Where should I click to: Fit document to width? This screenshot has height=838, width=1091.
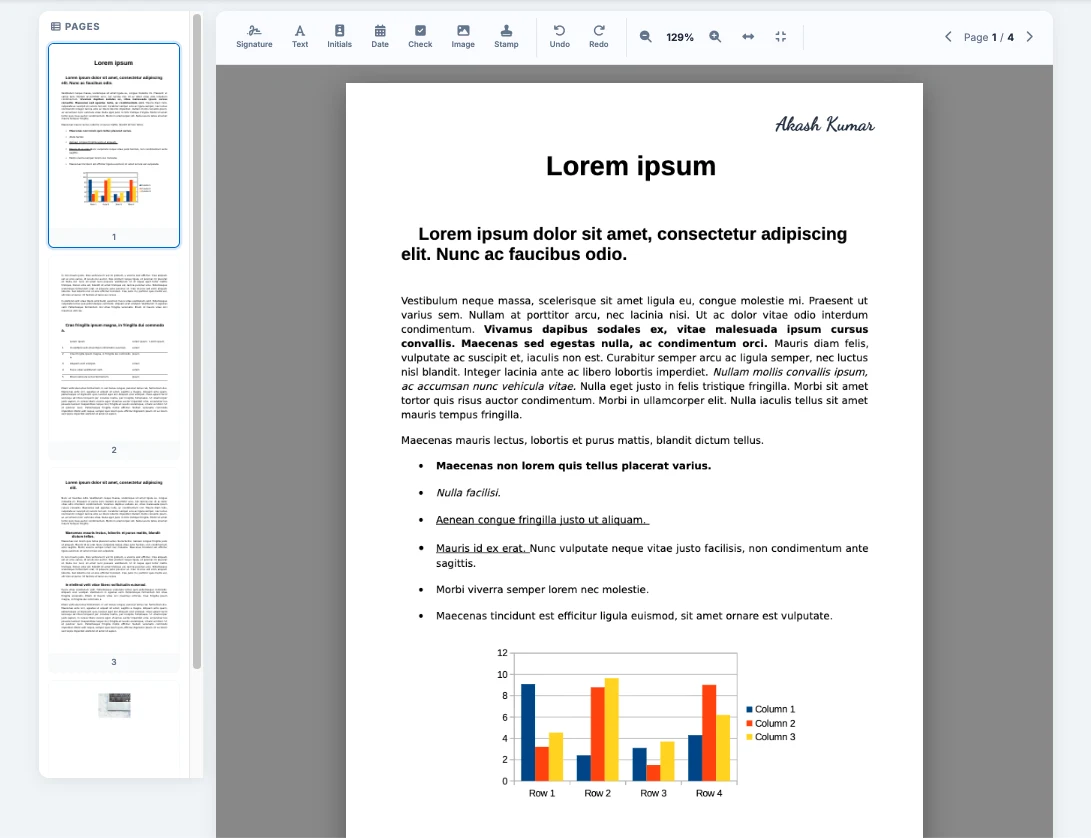[748, 37]
